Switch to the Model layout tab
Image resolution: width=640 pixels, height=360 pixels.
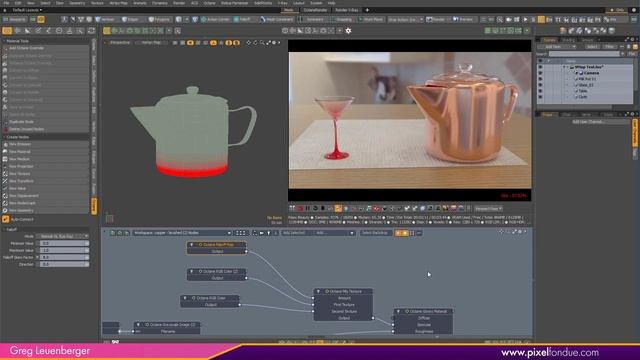coord(289,10)
